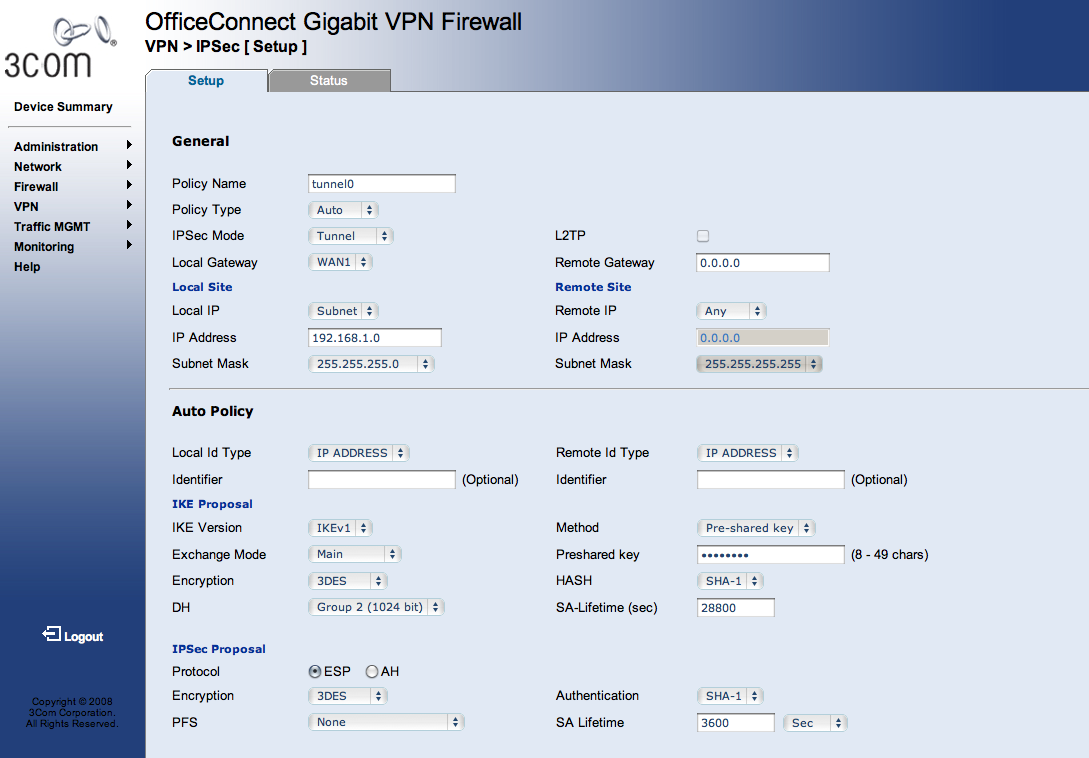Screen dimensions: 1089x758
Task: Switch to the Status tab
Action: (x=329, y=81)
